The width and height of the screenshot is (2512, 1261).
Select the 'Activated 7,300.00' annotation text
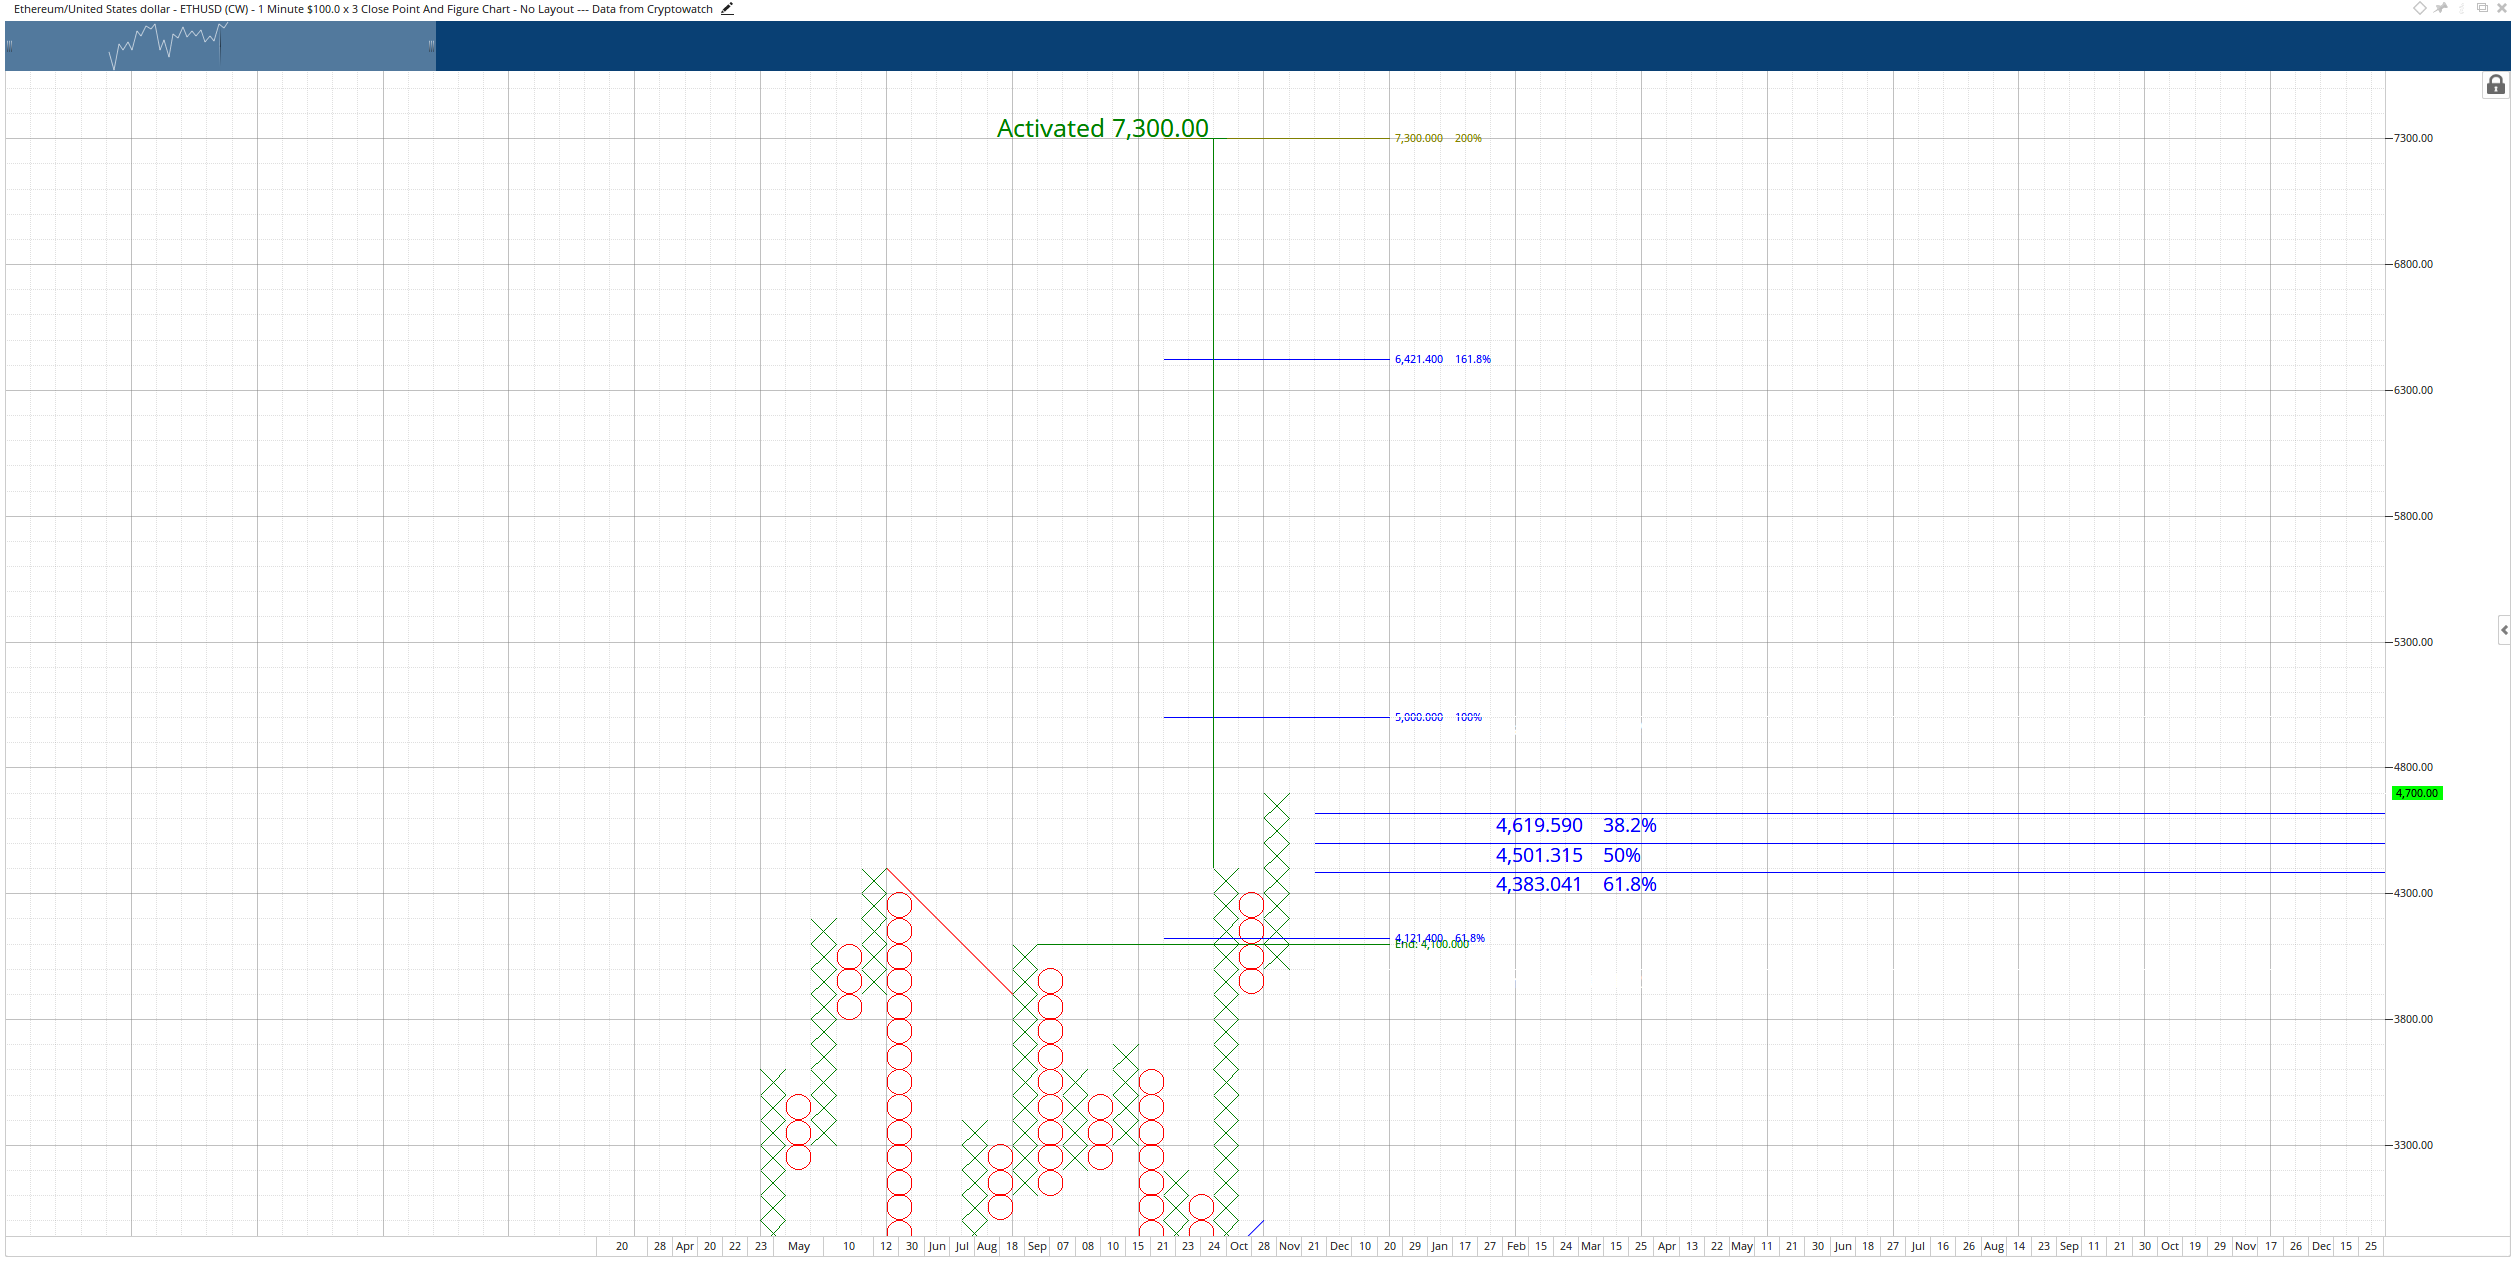1103,128
